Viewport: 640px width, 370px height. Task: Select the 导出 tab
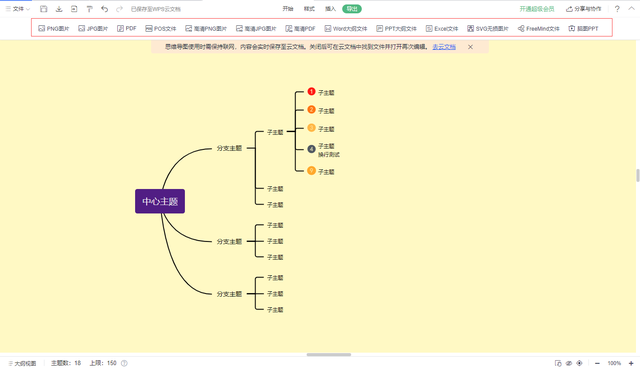(352, 9)
